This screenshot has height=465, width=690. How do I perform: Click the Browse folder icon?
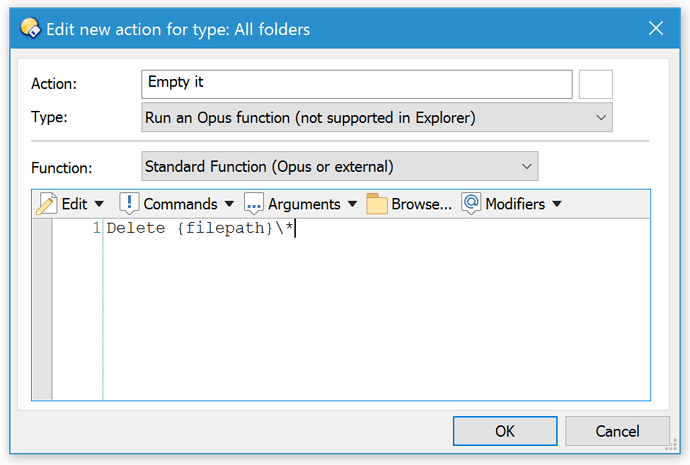pyautogui.click(x=377, y=204)
